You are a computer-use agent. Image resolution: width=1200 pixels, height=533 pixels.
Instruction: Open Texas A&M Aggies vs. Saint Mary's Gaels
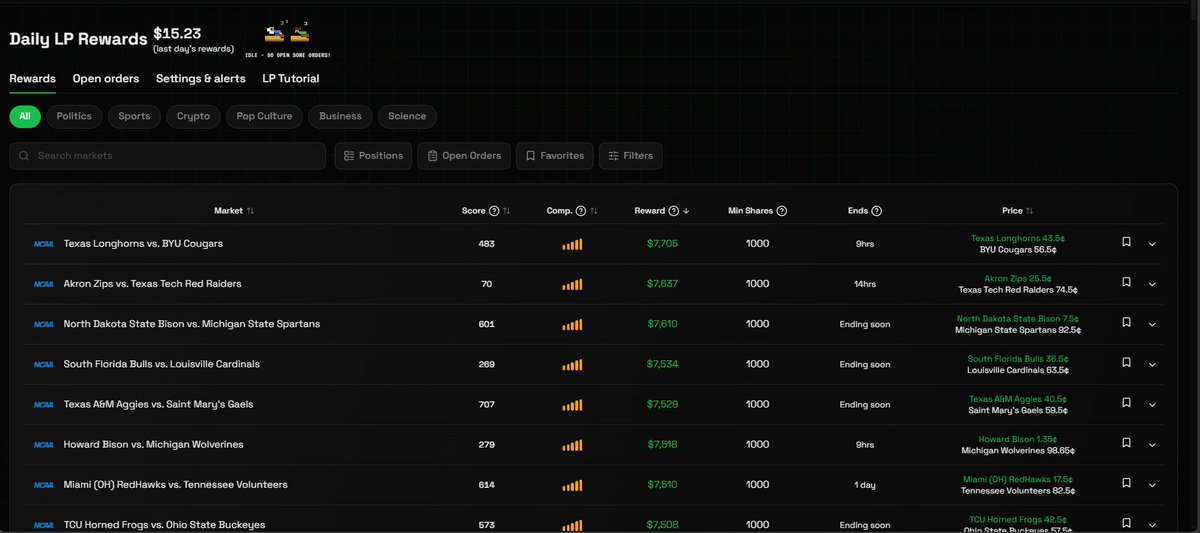tap(158, 404)
